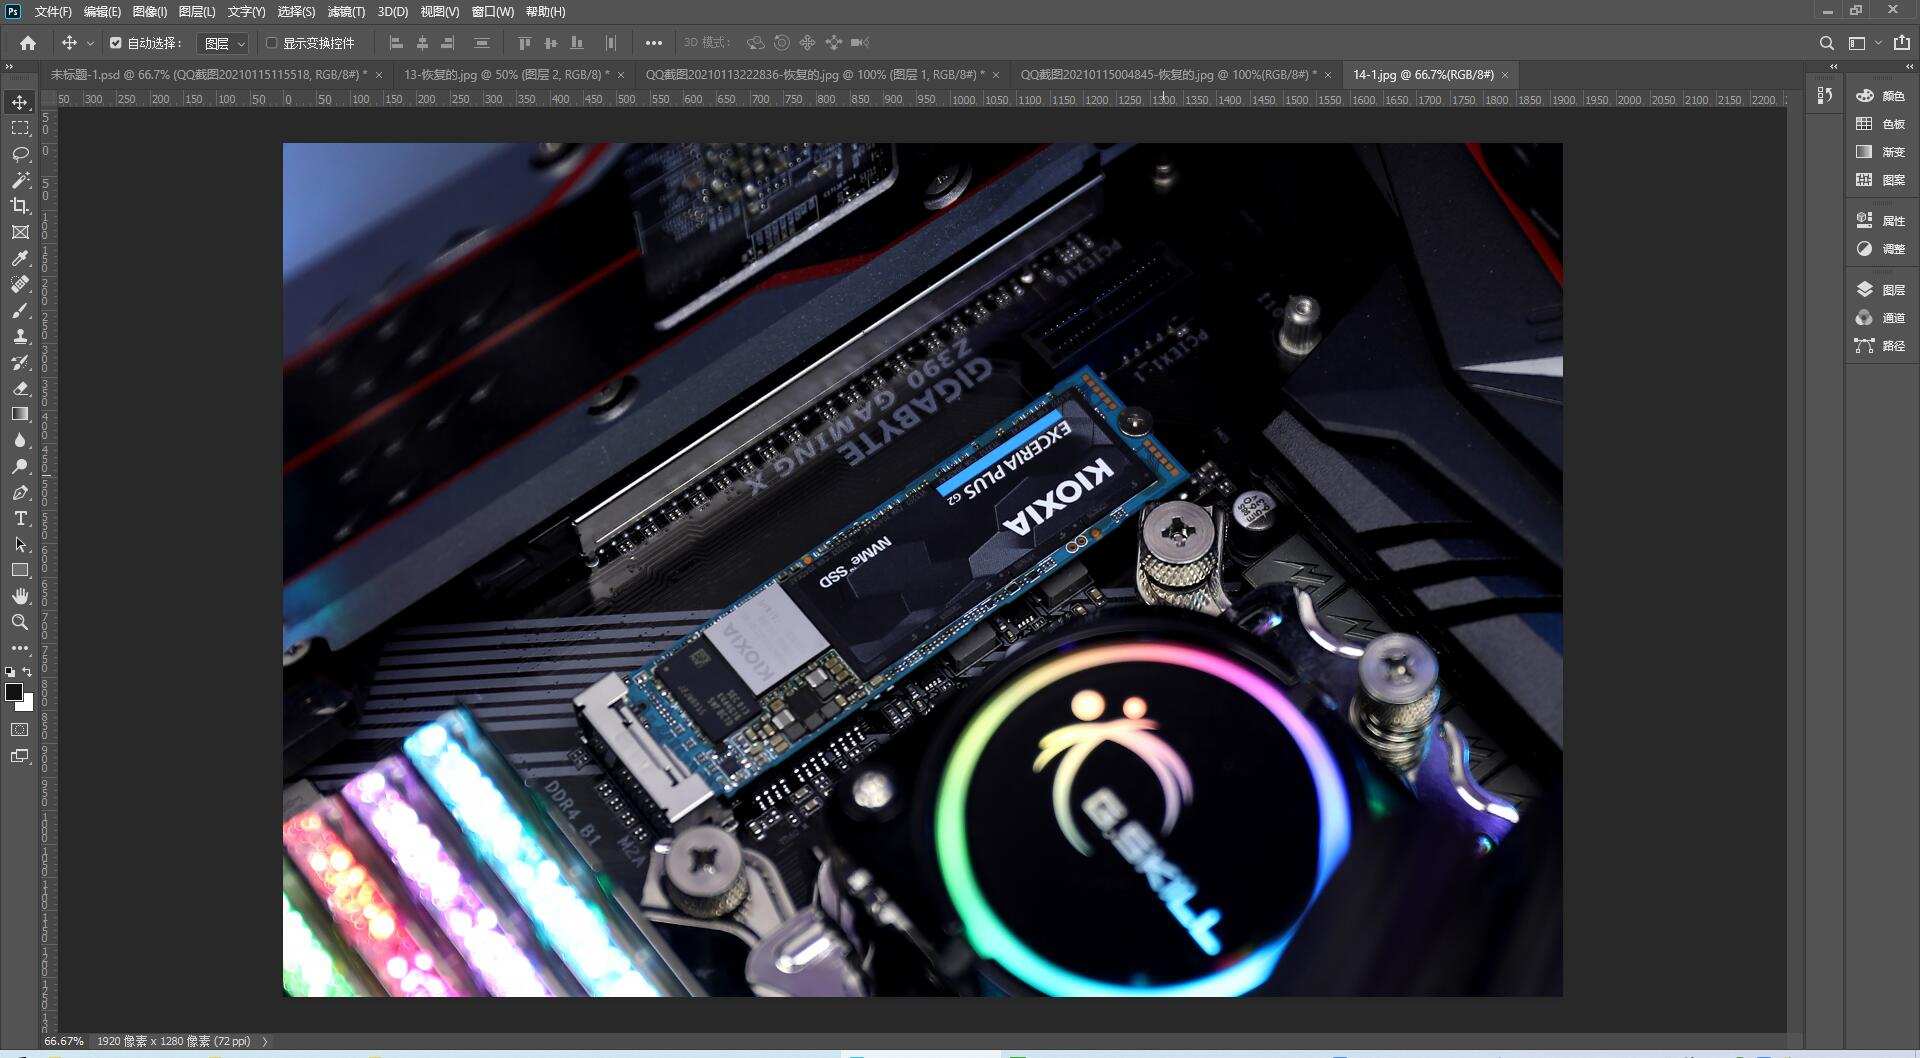Select the Gradient tool
The height and width of the screenshot is (1058, 1920).
[20, 414]
